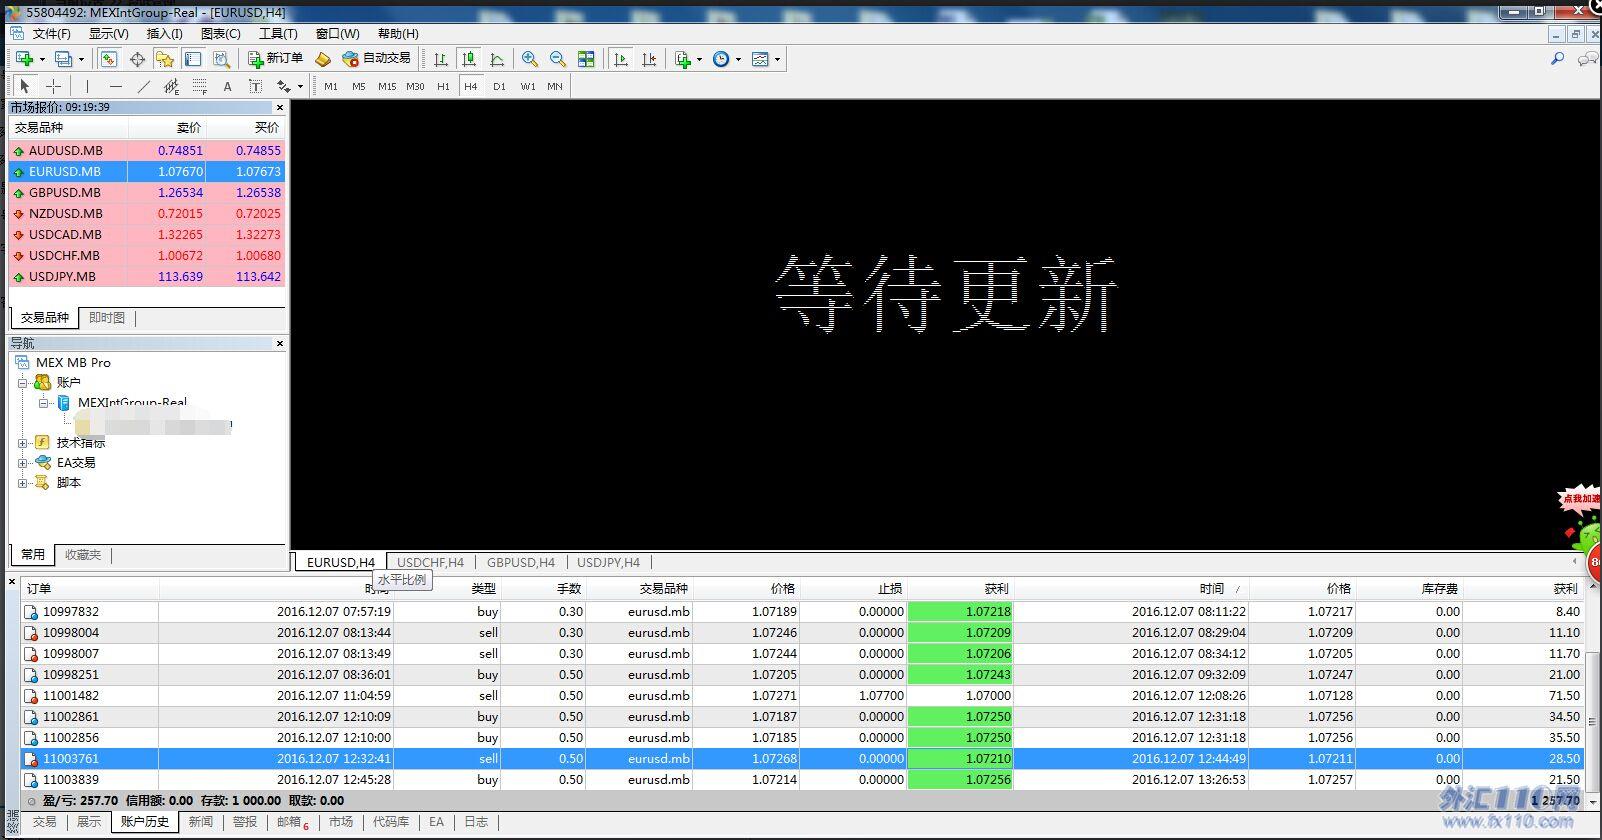Switch timeframe to M15
Viewport: 1602px width, 840px height.
pyautogui.click(x=387, y=86)
